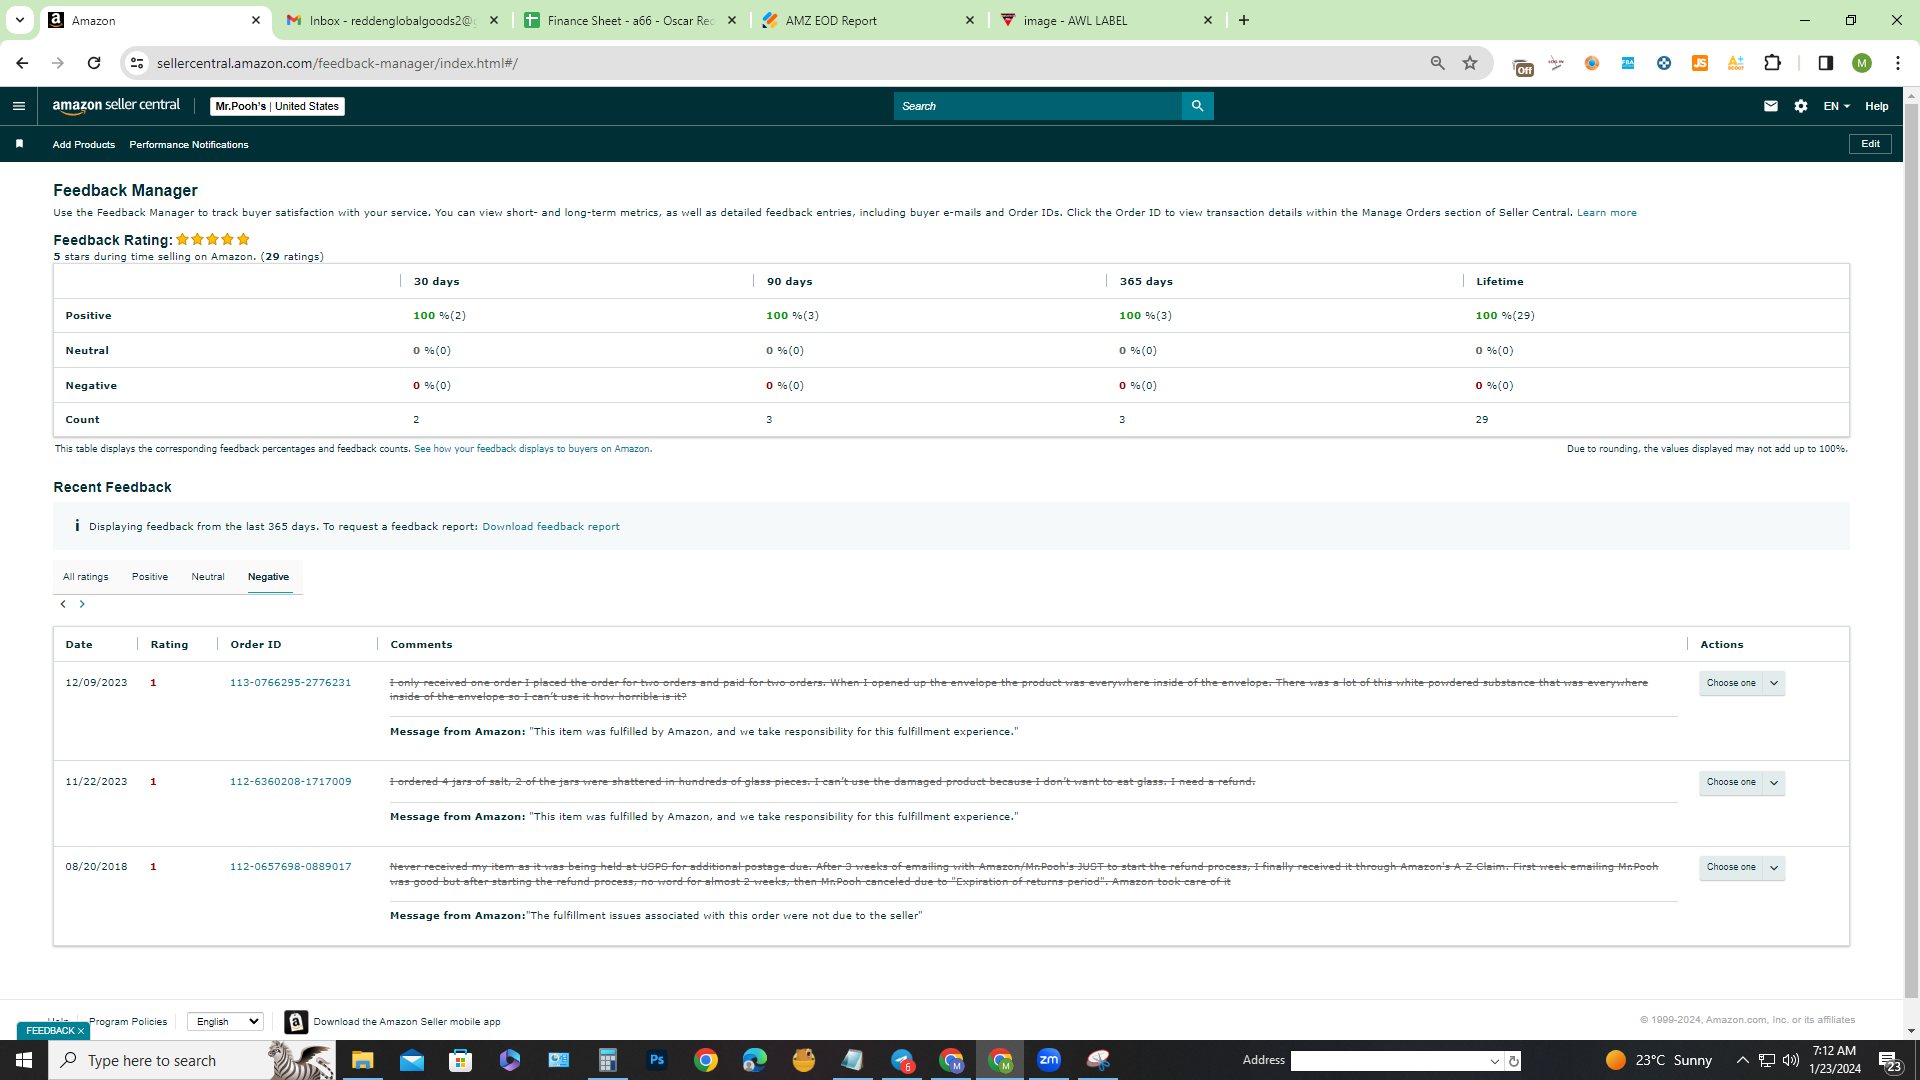1920x1080 pixels.
Task: Open the English language selector in footer
Action: (226, 1021)
